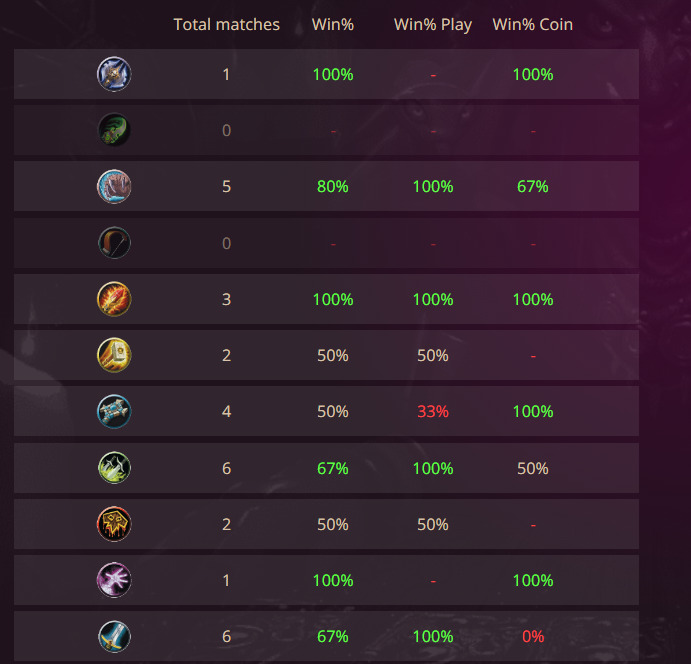The image size is (691, 664).
Task: Select the 80% win rate in Druid row
Action: [x=333, y=186]
